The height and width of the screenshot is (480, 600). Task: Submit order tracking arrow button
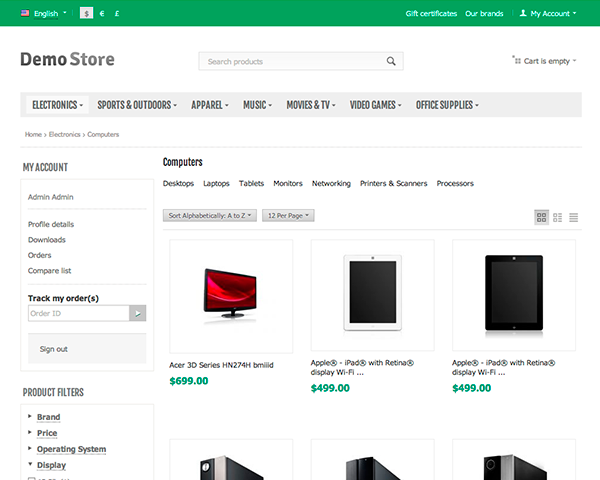[x=138, y=313]
